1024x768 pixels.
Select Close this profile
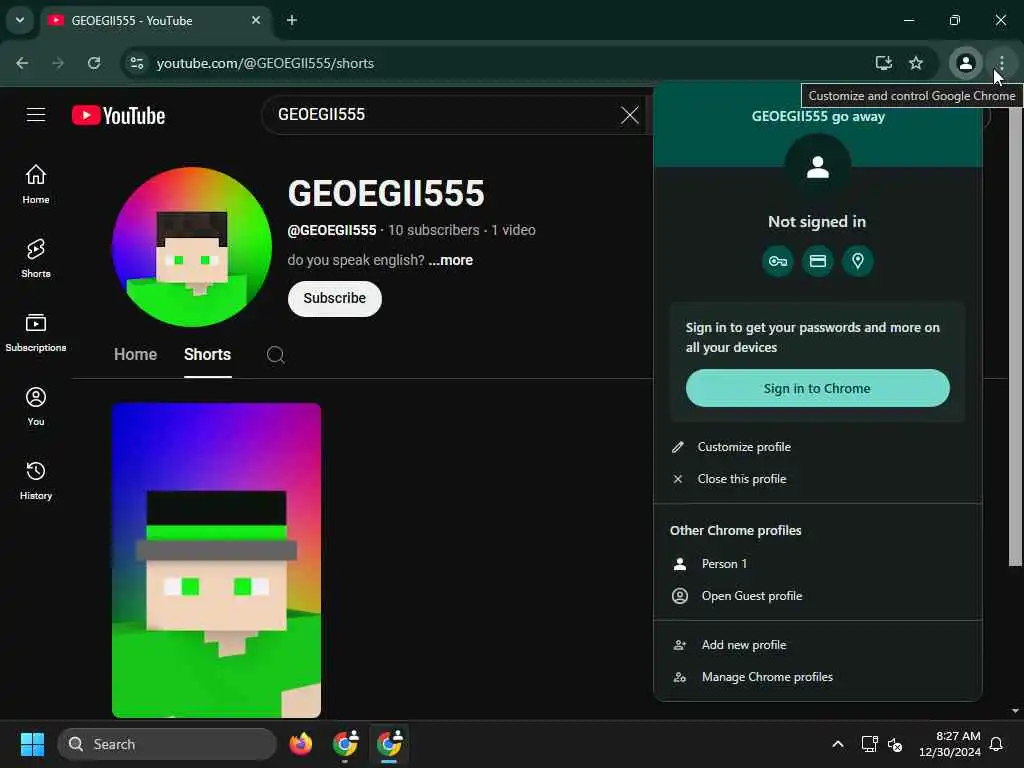tap(818, 479)
